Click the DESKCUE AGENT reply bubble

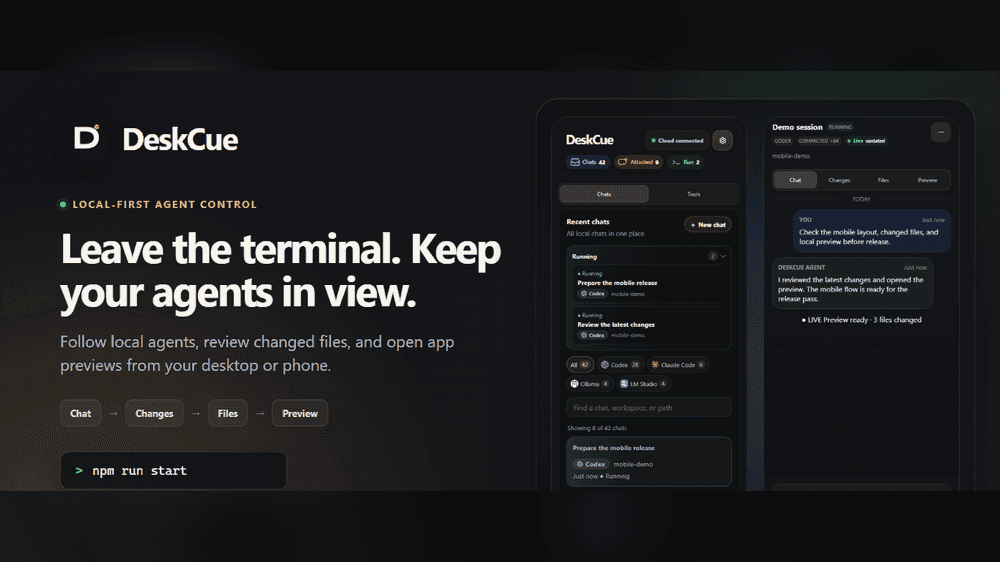coord(852,284)
